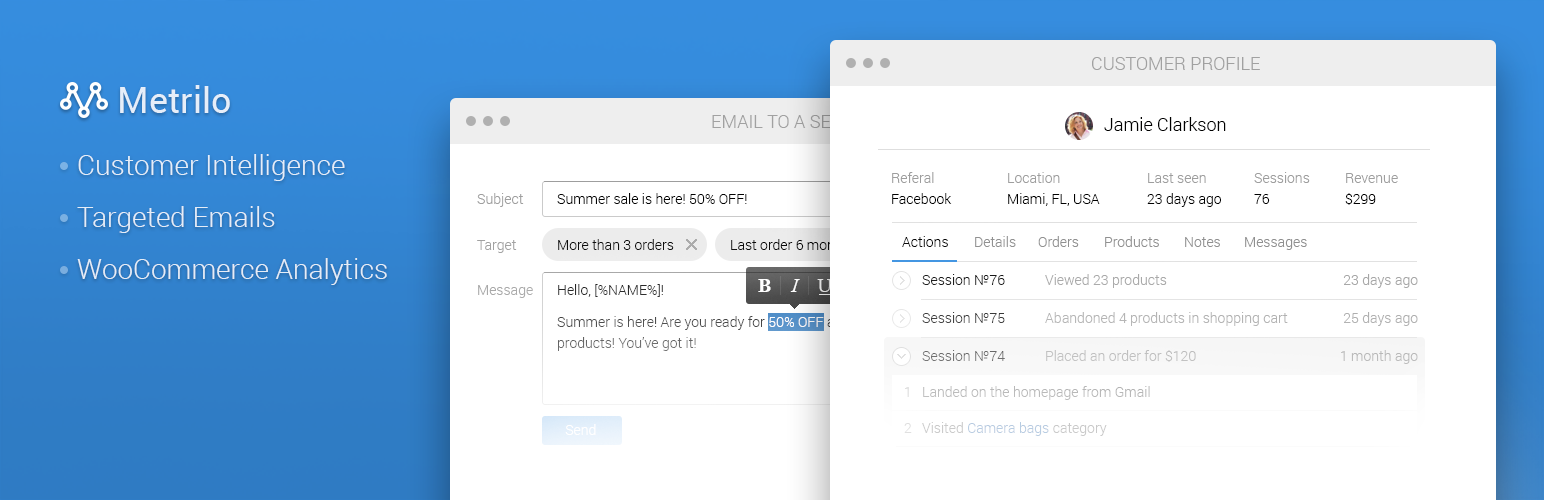Click 'Placed an order for $120' entry

[x=1120, y=356]
